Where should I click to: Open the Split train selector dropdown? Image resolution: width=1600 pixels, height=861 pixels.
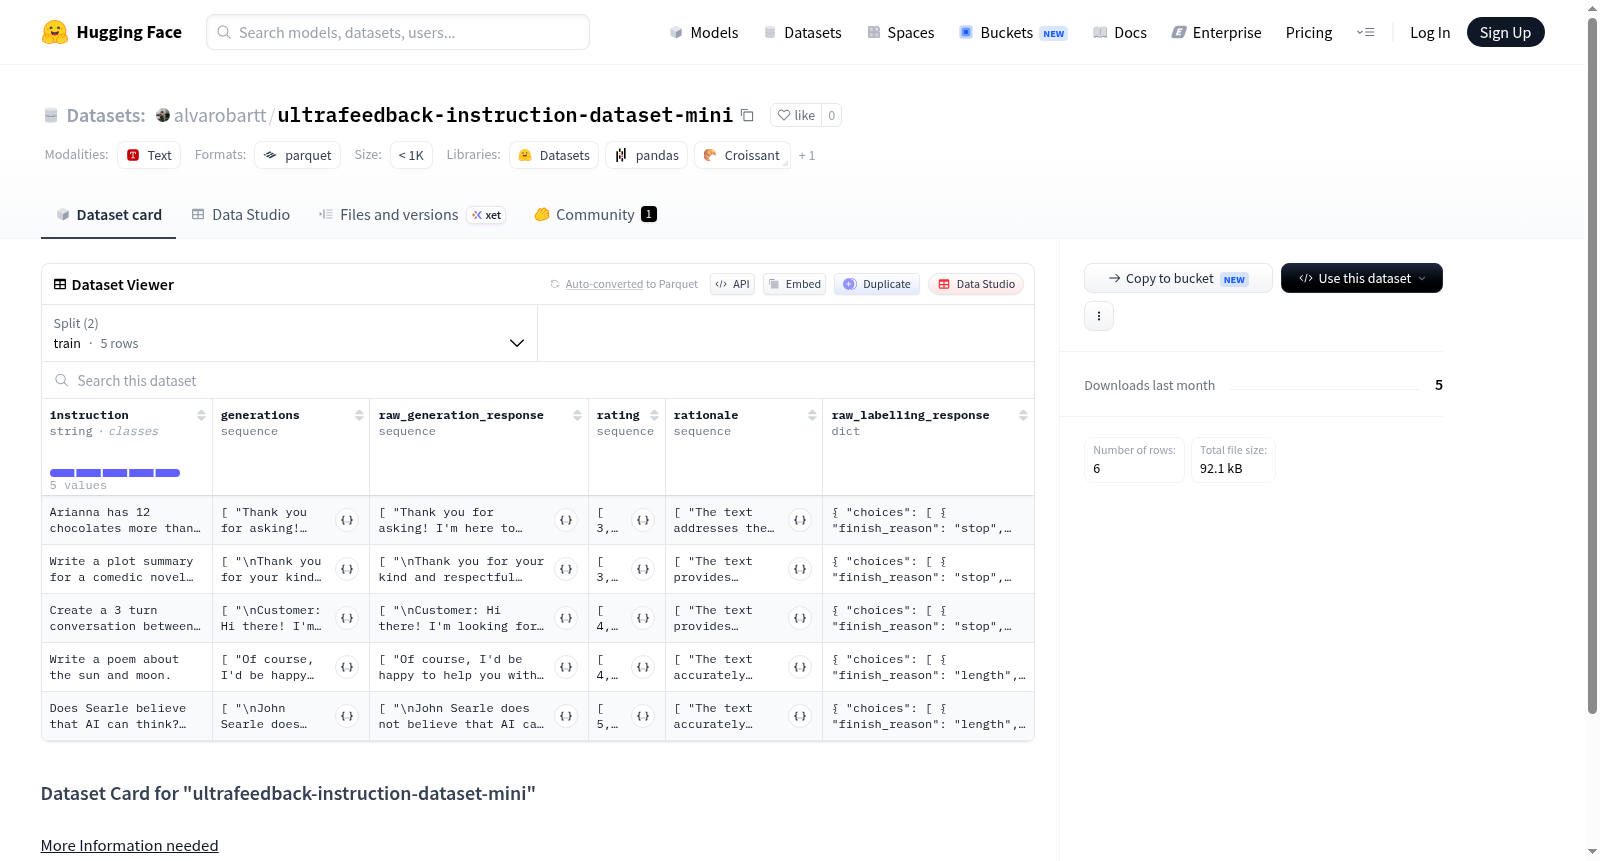[290, 333]
